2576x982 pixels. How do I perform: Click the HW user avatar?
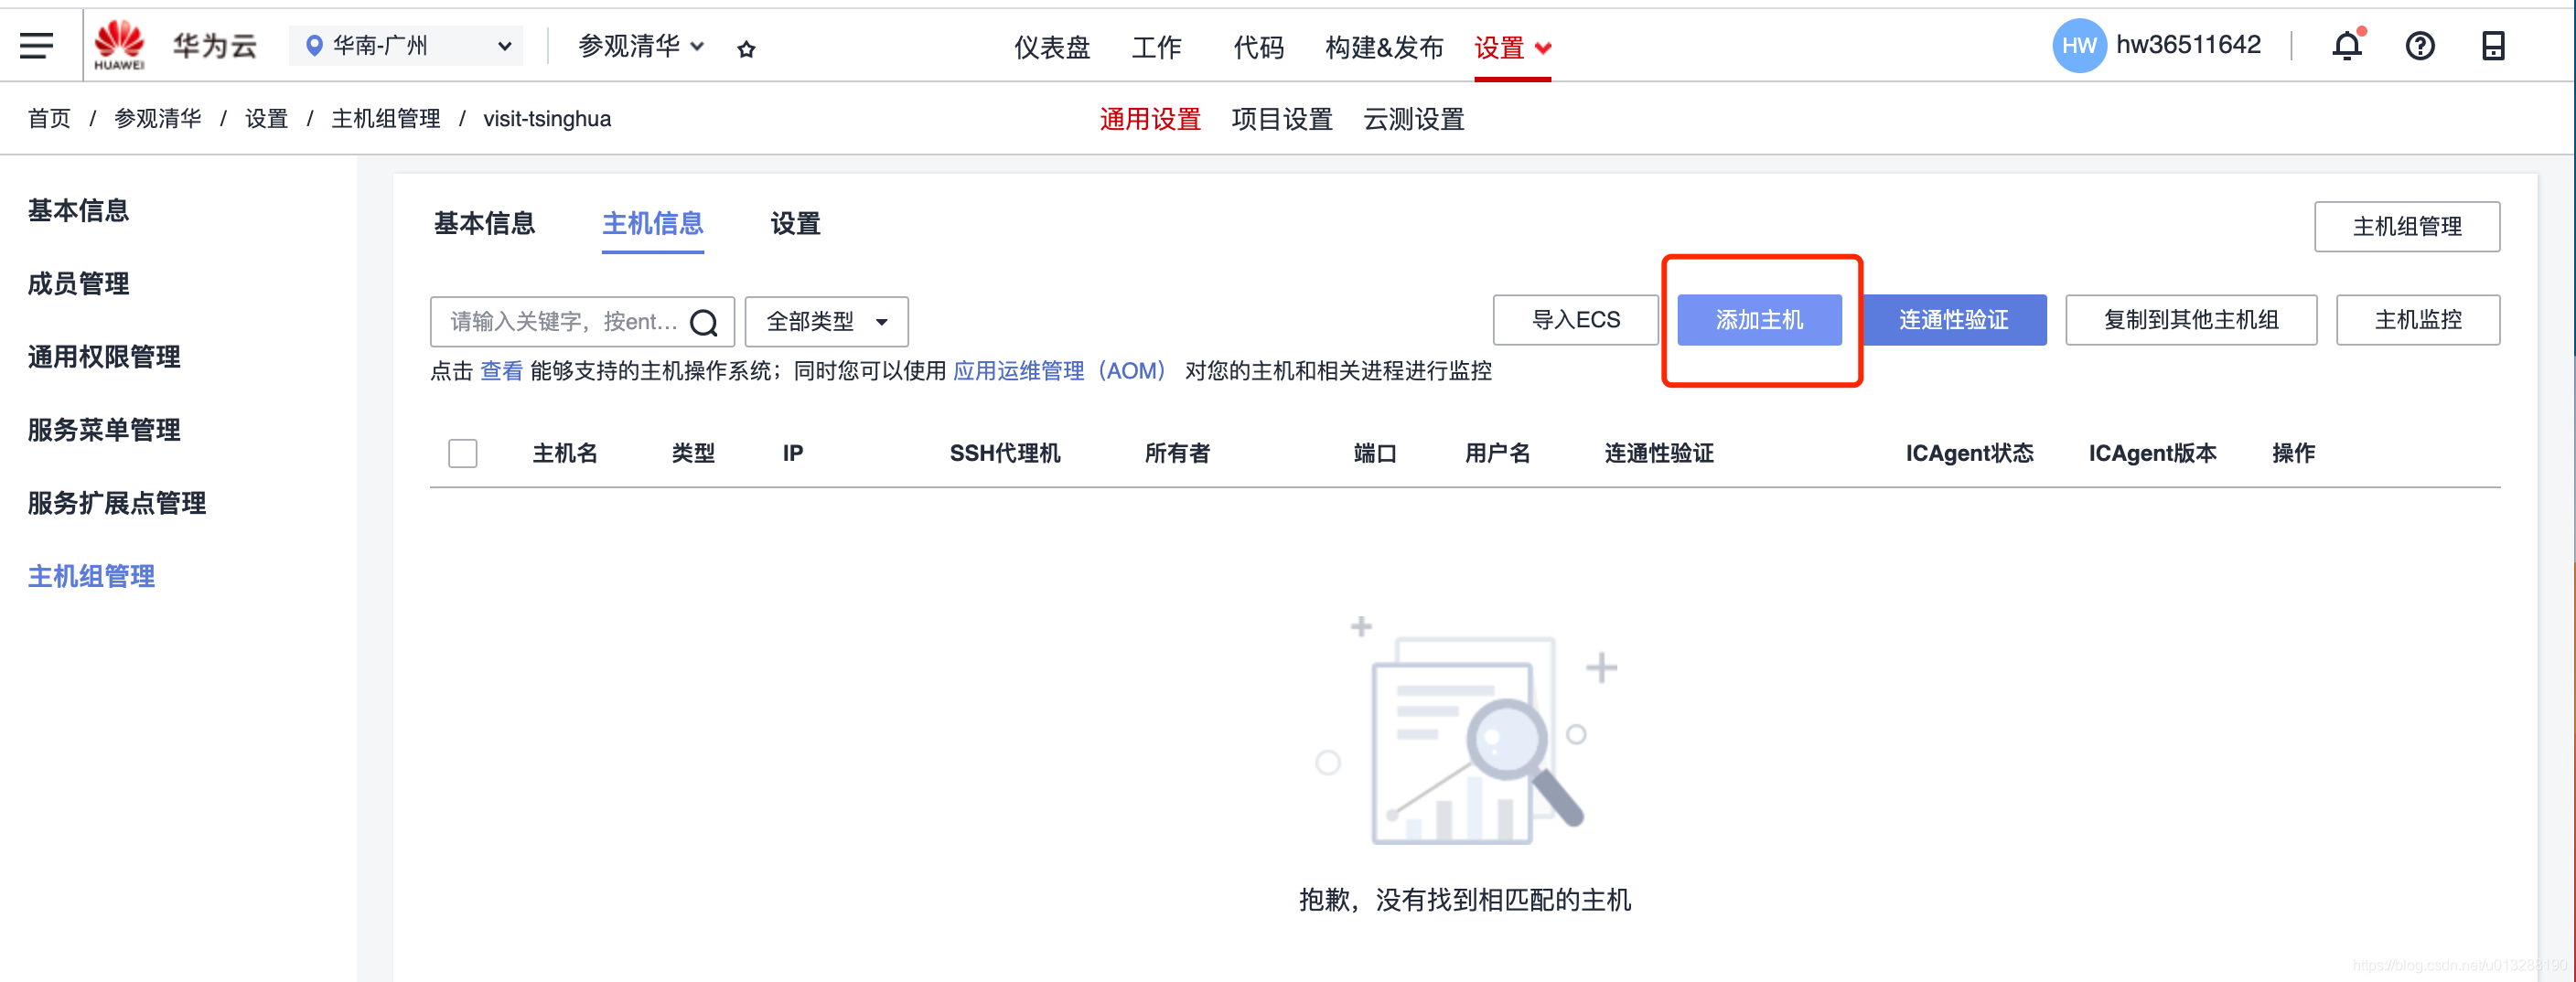2078,45
